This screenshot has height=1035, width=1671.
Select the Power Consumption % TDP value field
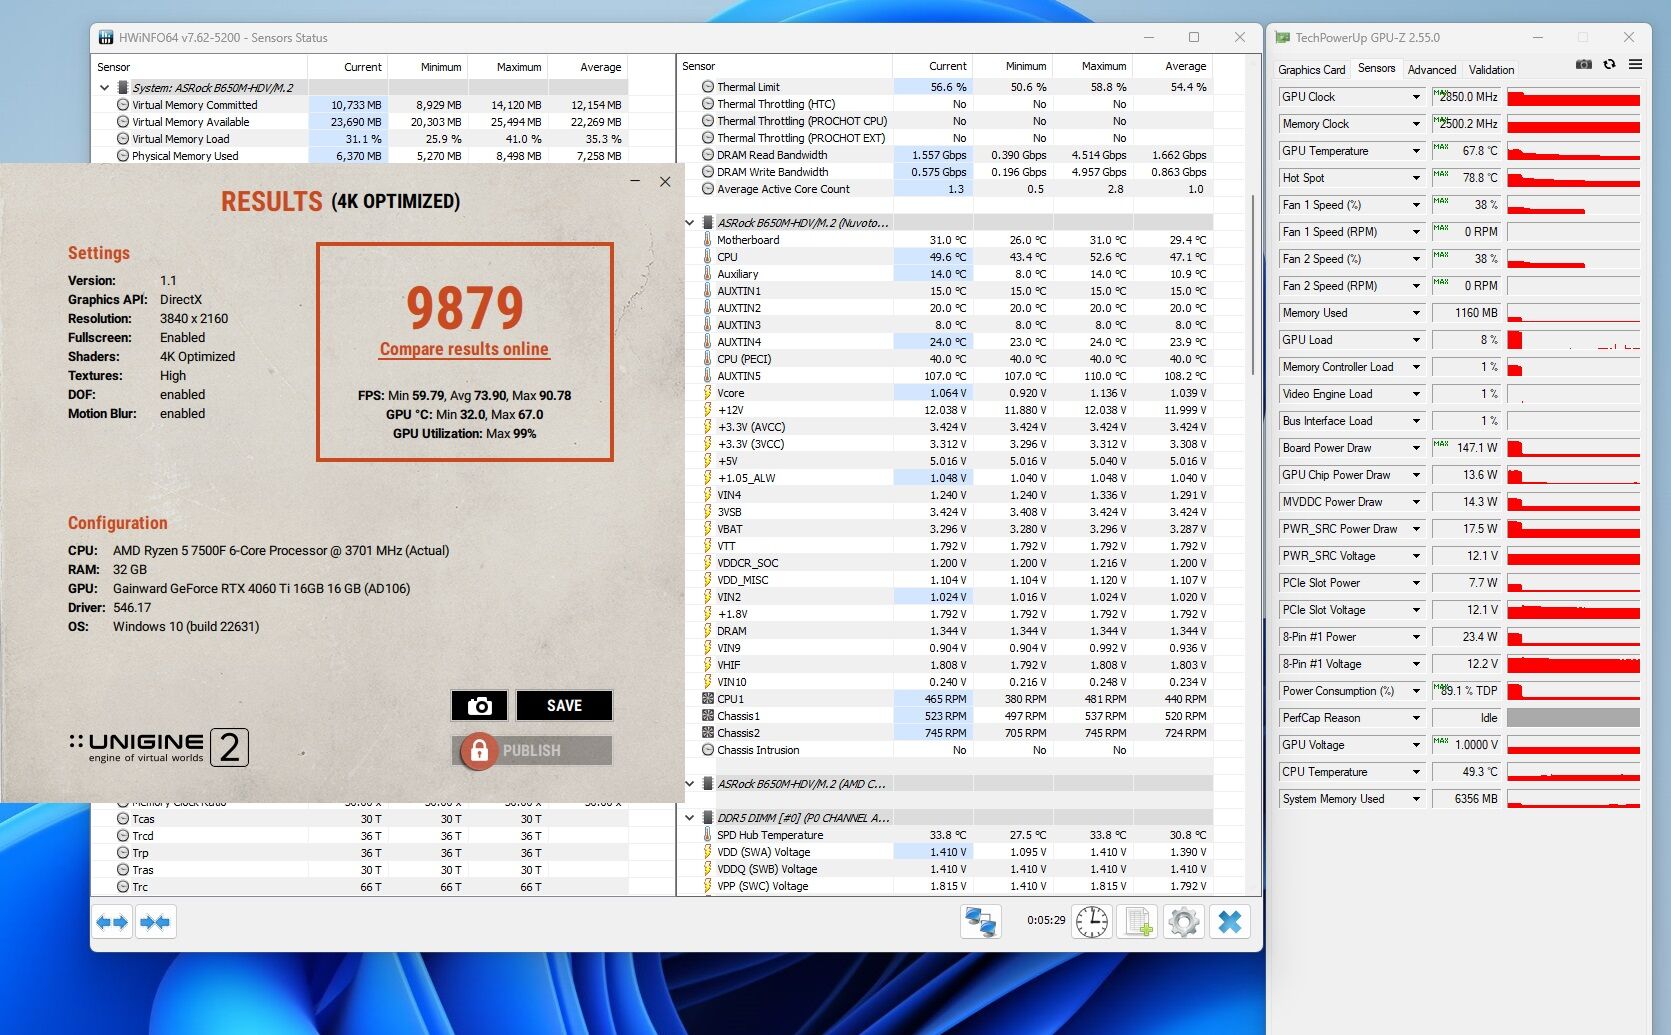1466,691
